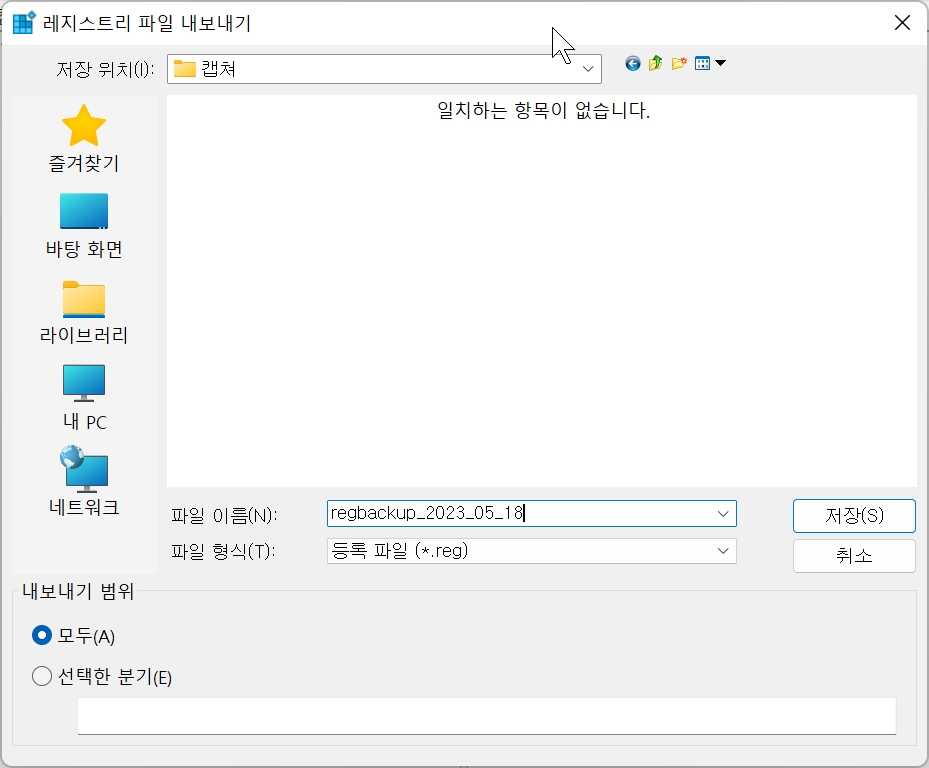The height and width of the screenshot is (768, 929).
Task: Click the Views icon to change file layout
Action: 704,63
